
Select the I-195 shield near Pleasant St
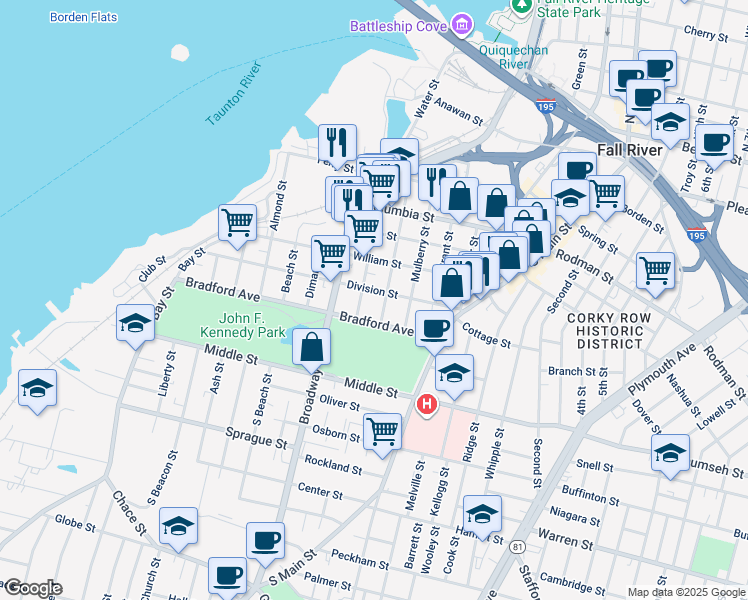[x=696, y=235]
